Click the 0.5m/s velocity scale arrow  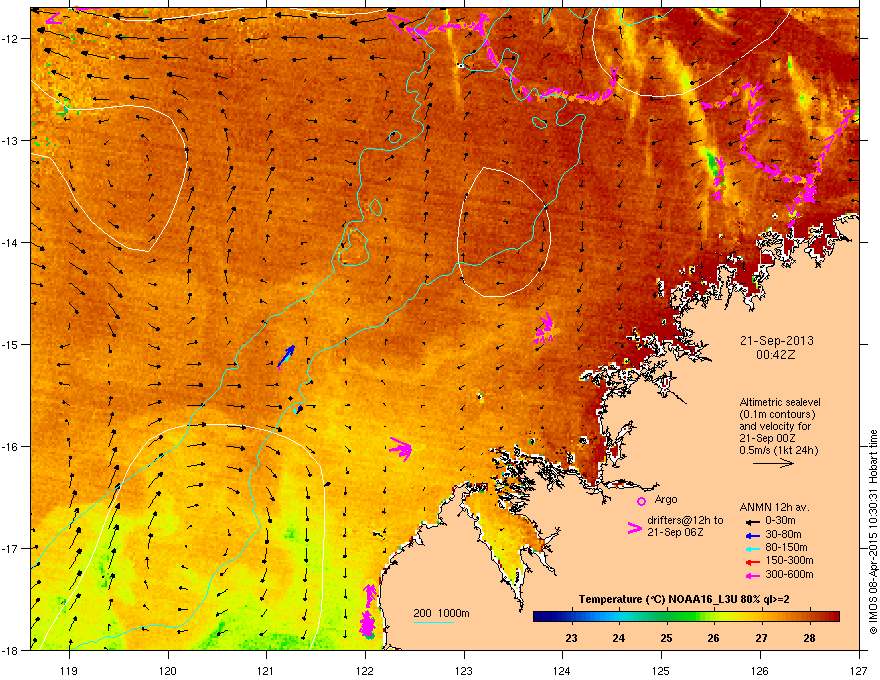pyautogui.click(x=773, y=463)
